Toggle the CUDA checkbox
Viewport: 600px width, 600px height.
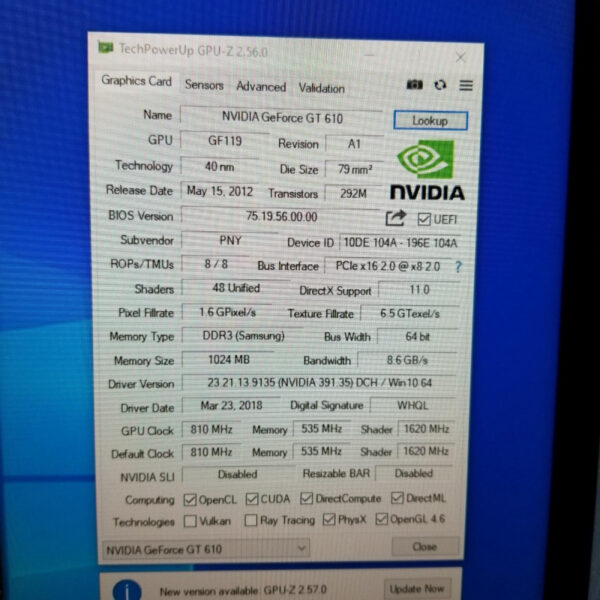tap(252, 499)
